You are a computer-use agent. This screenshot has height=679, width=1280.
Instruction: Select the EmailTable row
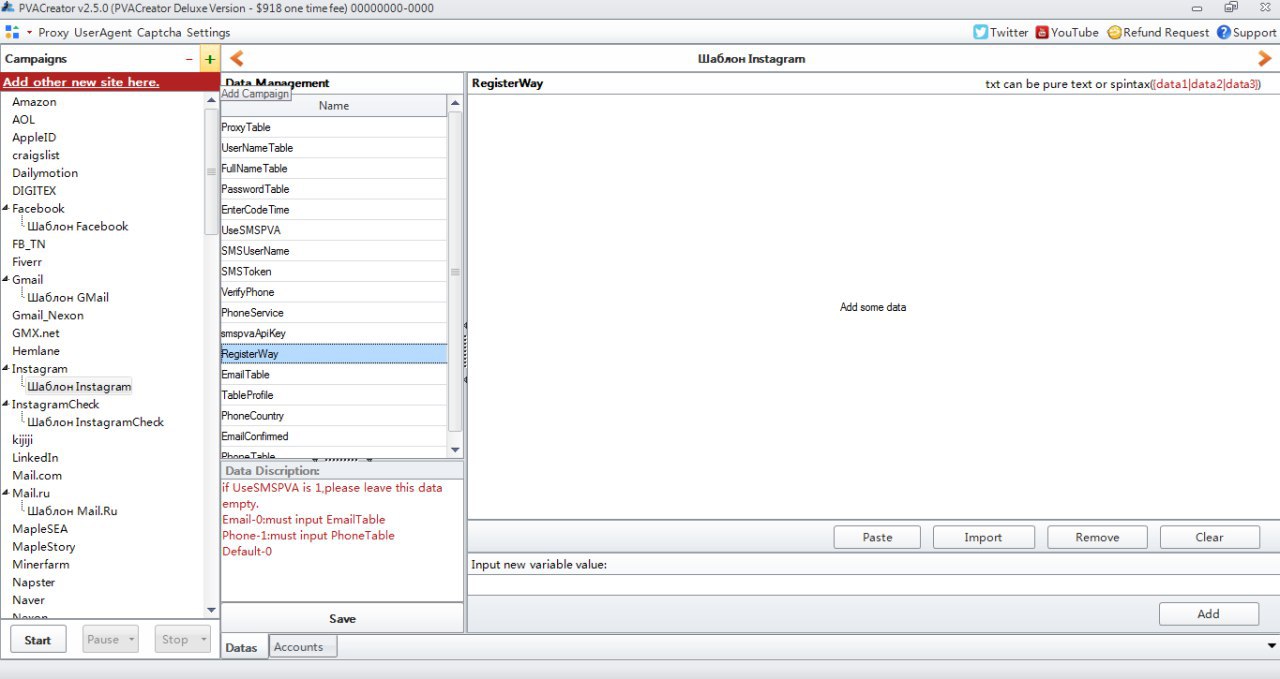334,374
